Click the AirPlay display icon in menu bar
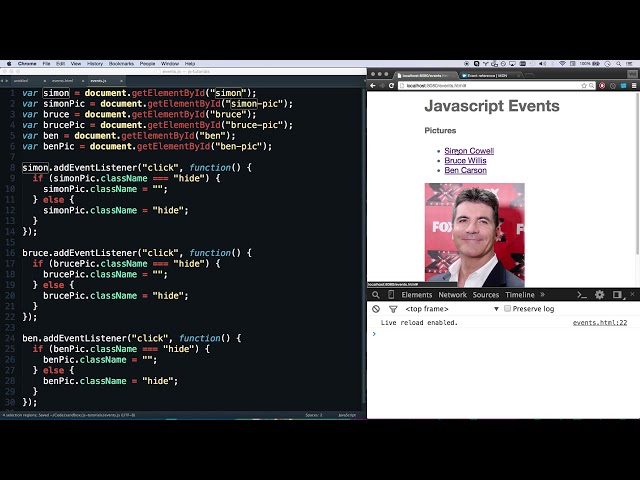The image size is (640, 480). tap(512, 64)
